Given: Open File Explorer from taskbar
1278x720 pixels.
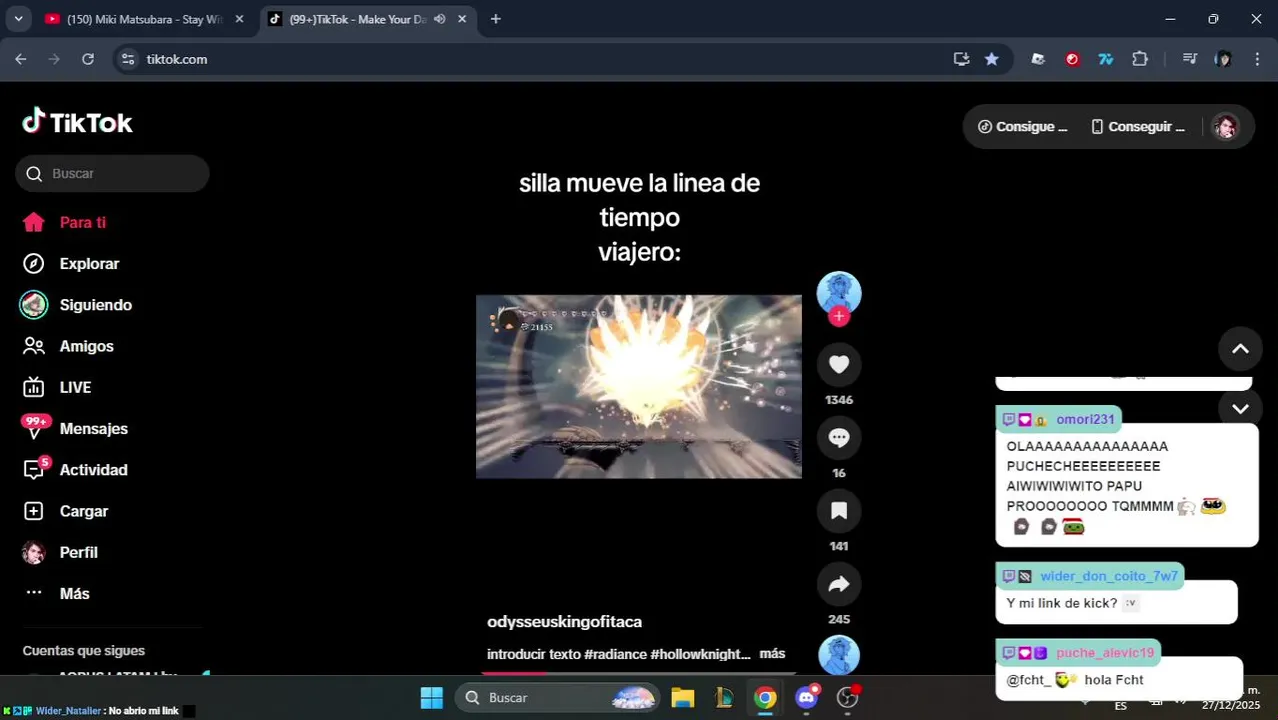Looking at the screenshot, I should [x=682, y=698].
